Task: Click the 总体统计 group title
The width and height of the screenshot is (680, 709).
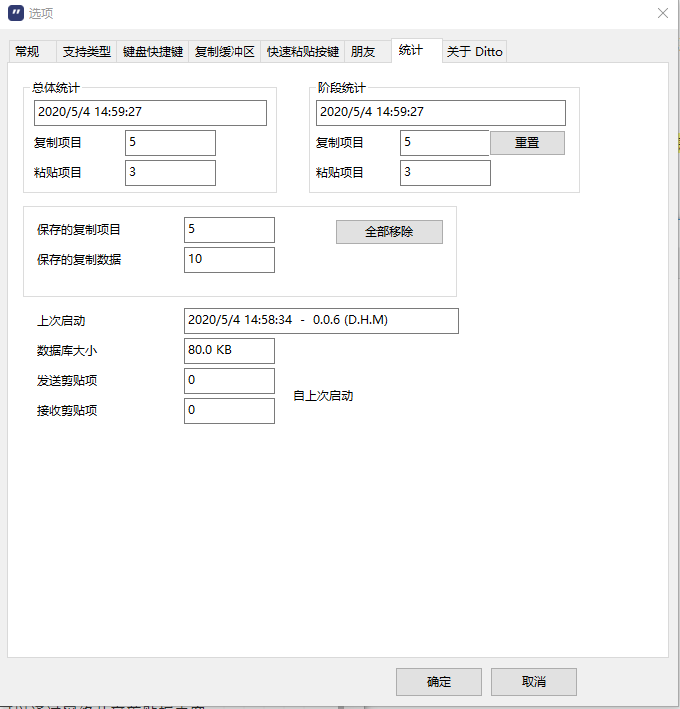Action: pyautogui.click(x=56, y=88)
